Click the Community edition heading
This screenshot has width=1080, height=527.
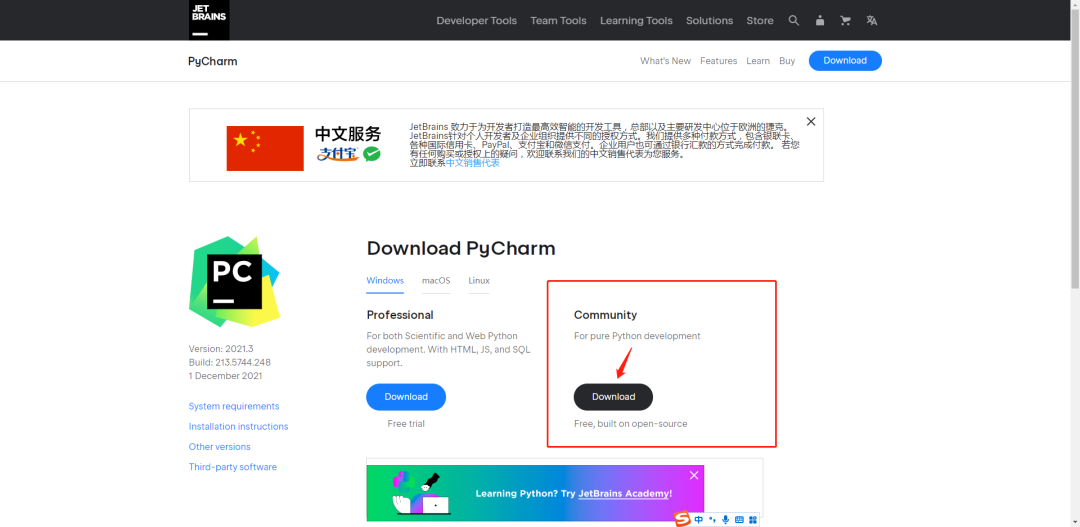(x=605, y=315)
